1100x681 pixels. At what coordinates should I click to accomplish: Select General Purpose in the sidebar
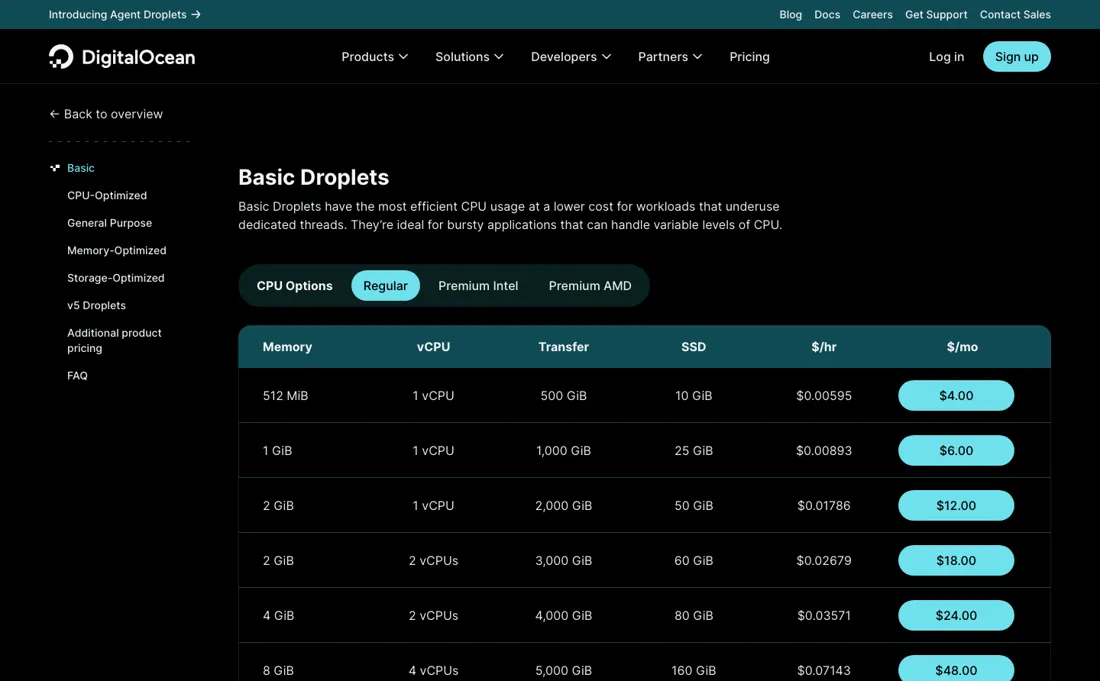click(x=109, y=222)
